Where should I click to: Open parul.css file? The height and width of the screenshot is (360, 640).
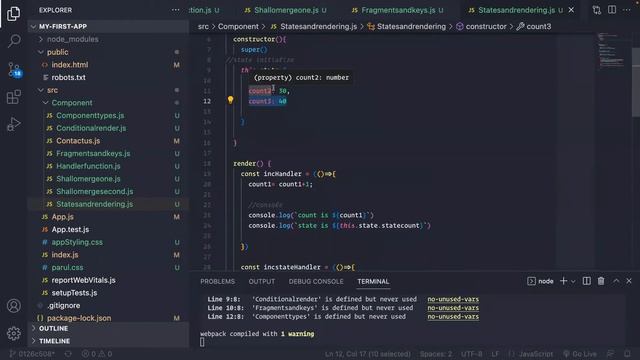(x=67, y=267)
